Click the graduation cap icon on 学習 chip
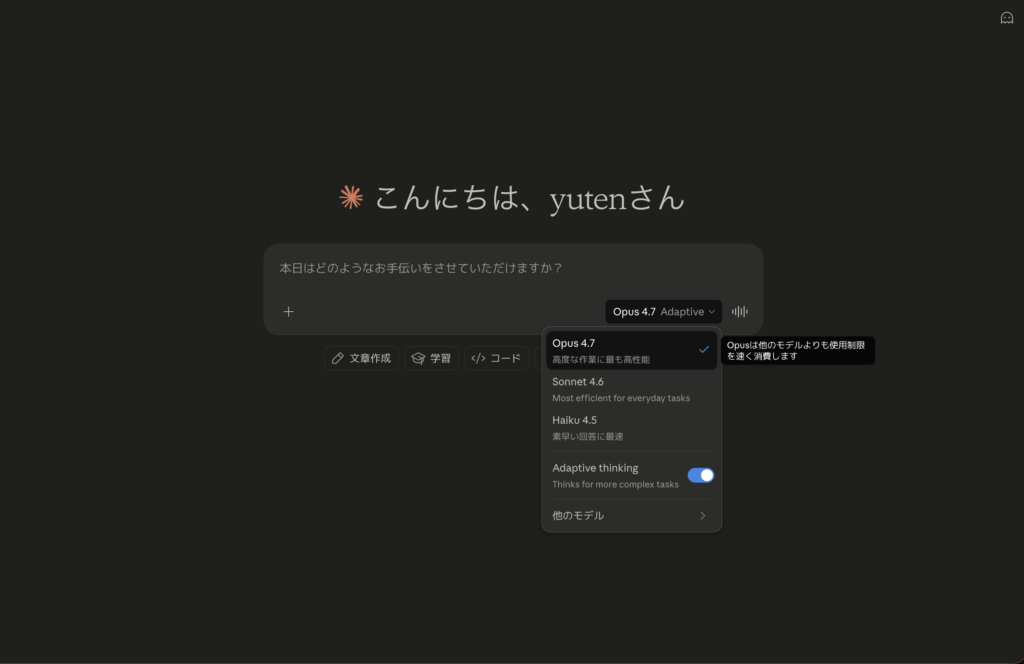This screenshot has width=1024, height=664. tap(417, 357)
